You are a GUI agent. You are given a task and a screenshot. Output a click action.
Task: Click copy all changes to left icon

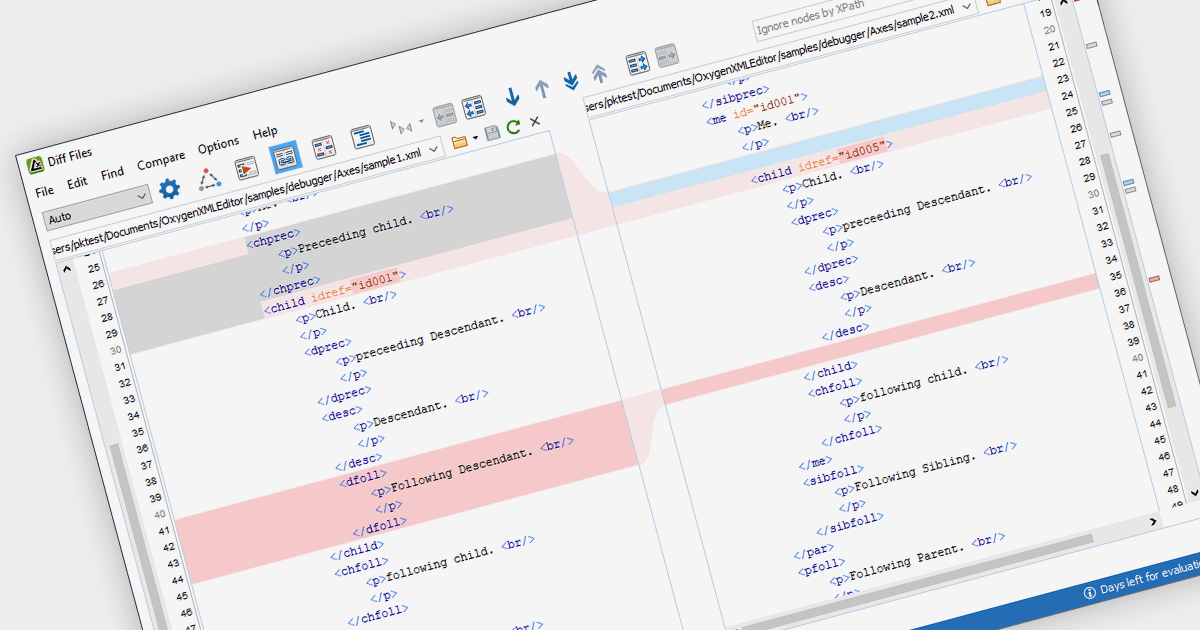coord(473,108)
